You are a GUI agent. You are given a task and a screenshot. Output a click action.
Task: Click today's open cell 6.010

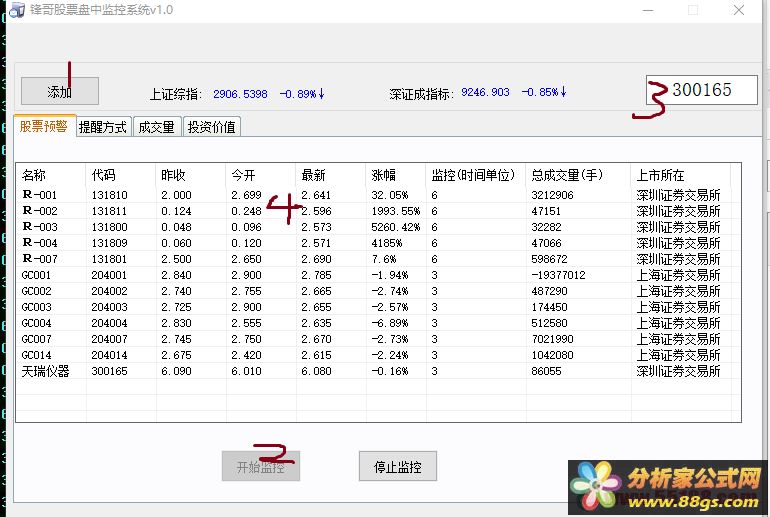(x=247, y=371)
